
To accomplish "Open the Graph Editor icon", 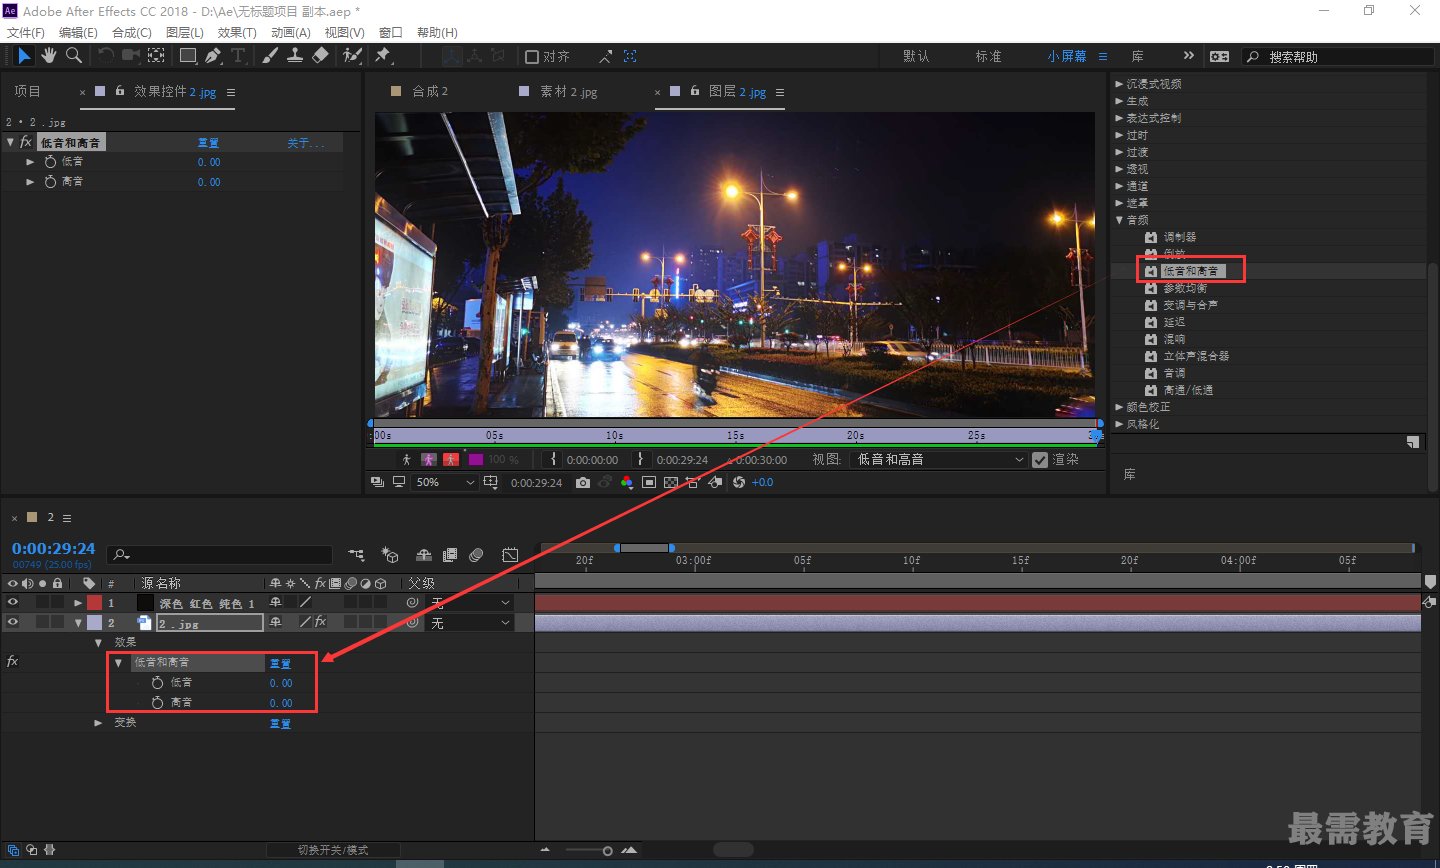I will coord(510,555).
